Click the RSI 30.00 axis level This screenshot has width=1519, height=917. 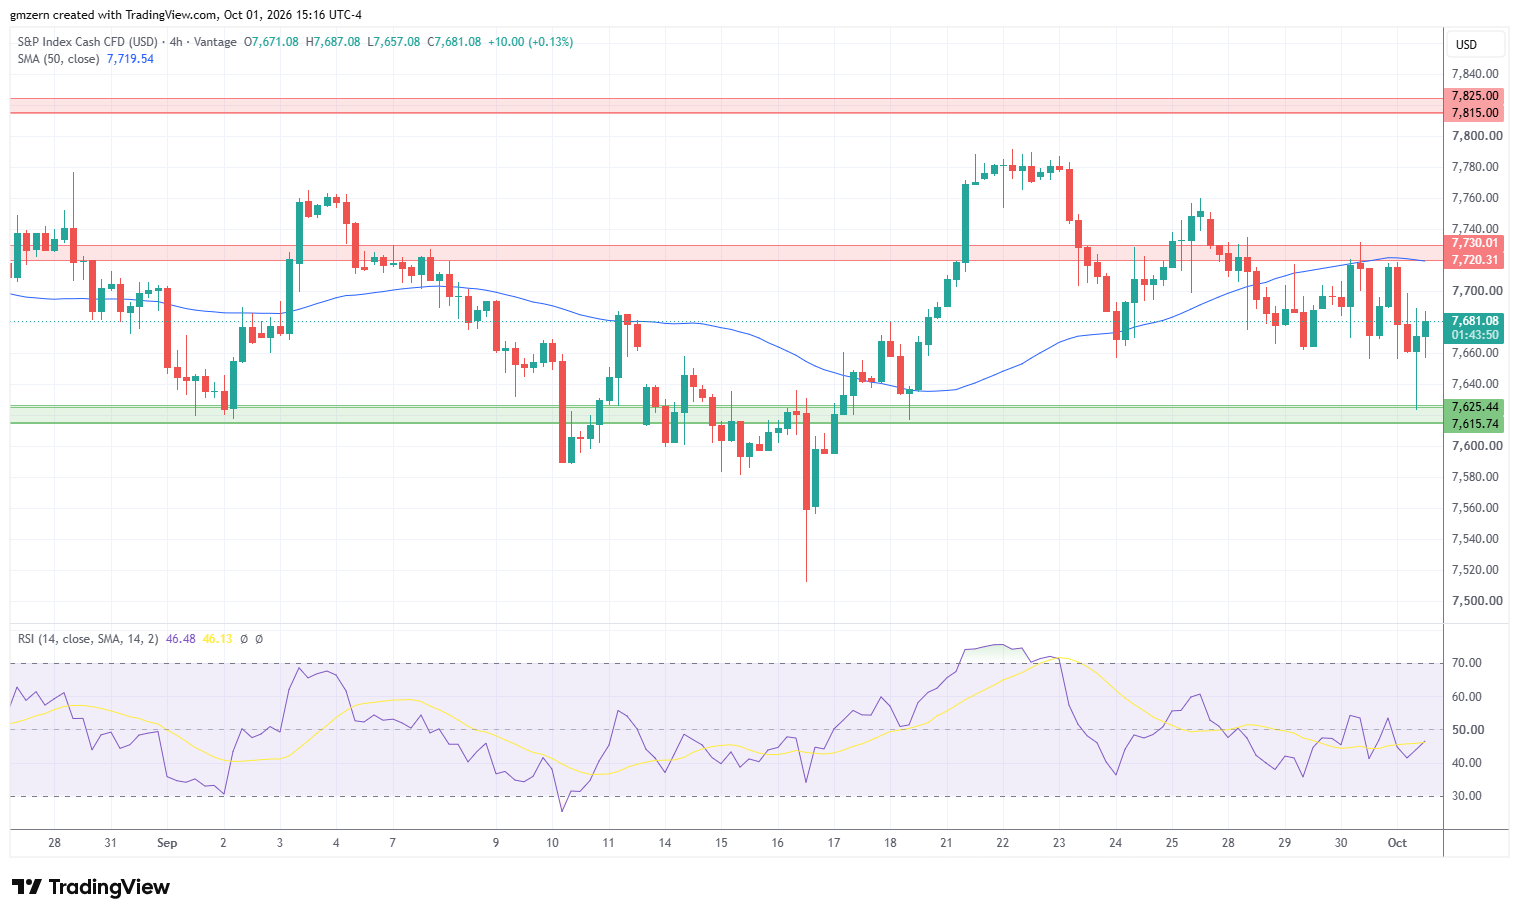pyautogui.click(x=1466, y=796)
